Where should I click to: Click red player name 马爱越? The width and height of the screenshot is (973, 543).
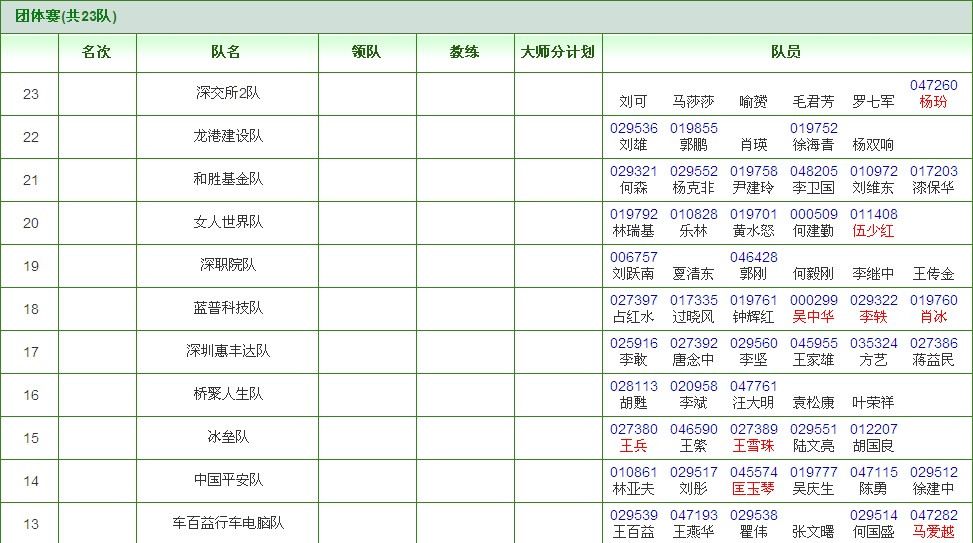coord(933,532)
